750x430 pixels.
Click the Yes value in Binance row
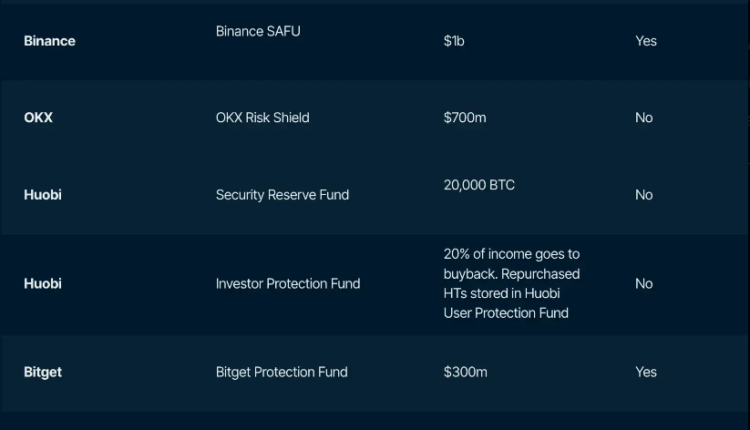[x=646, y=41]
